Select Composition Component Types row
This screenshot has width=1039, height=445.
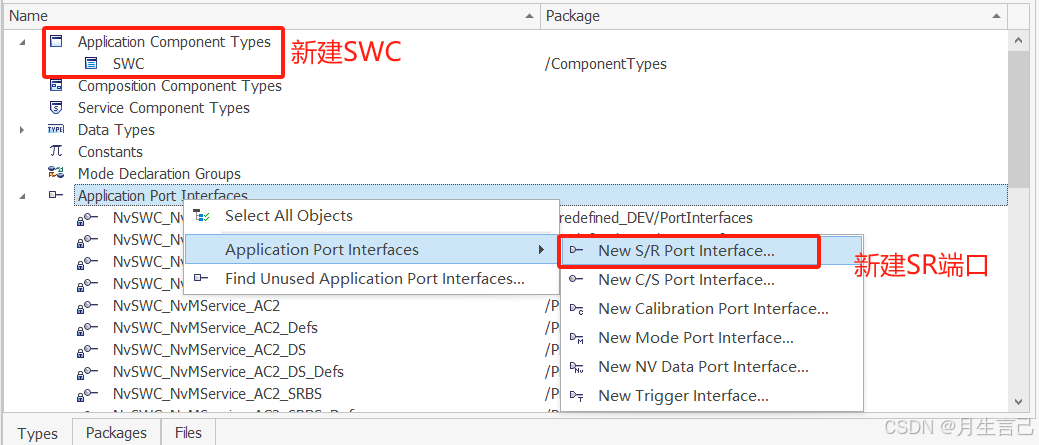coord(180,85)
